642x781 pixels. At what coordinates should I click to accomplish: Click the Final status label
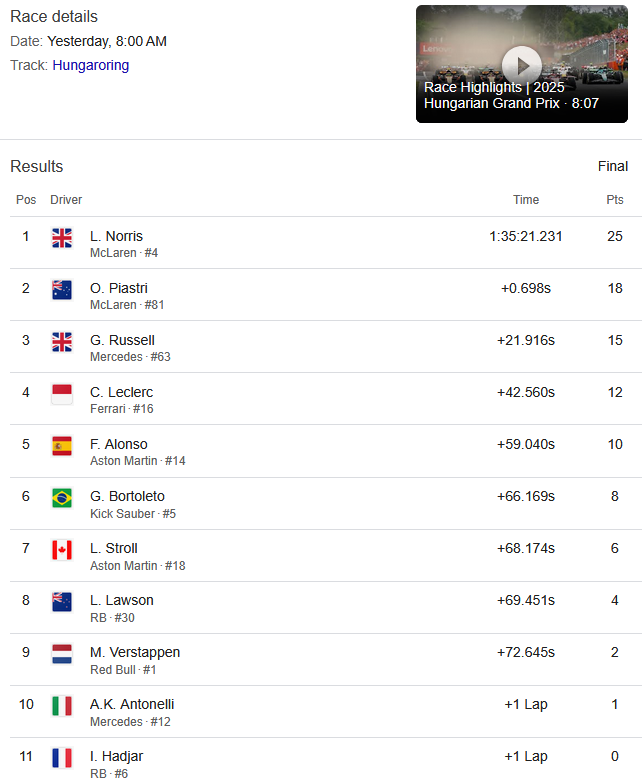[x=613, y=166]
